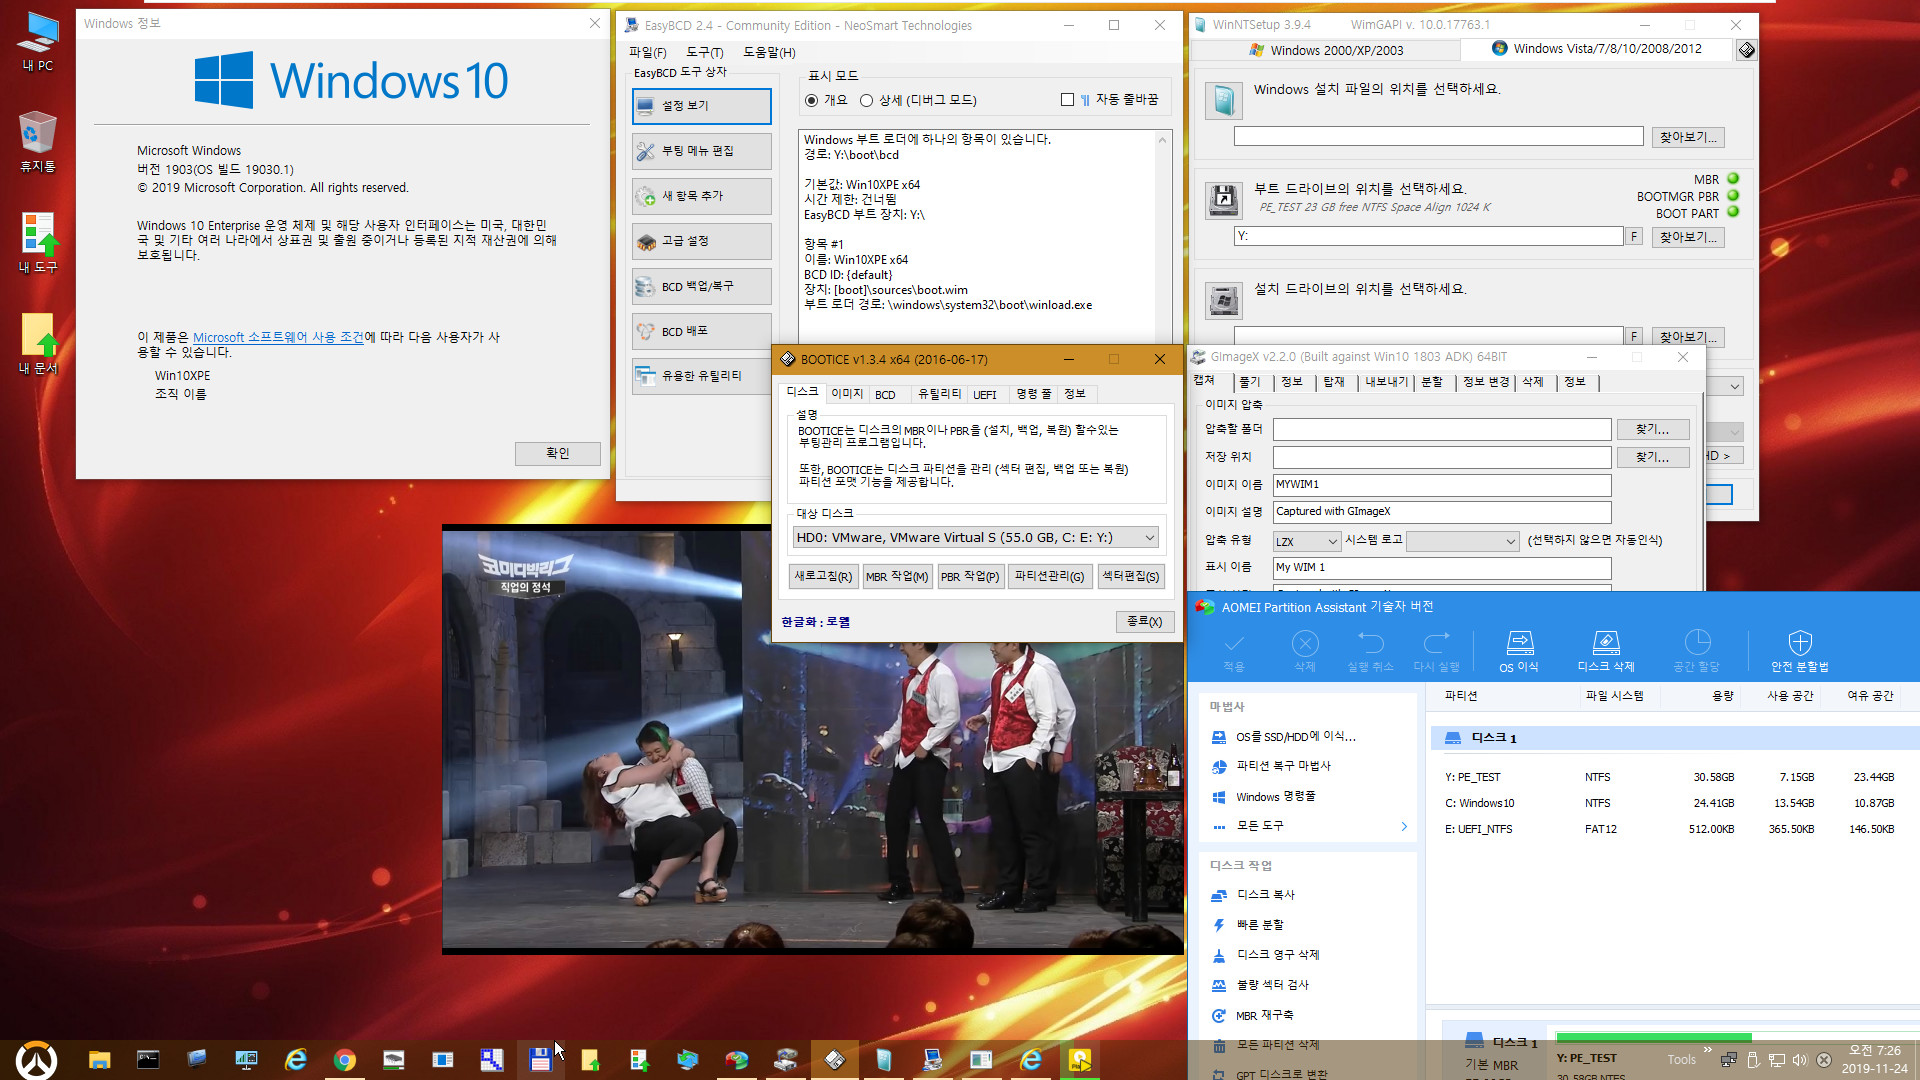Viewport: 1920px width, 1080px height.
Task: Select Windows 명령줄 in AOMEI sidebar
Action: point(1275,797)
